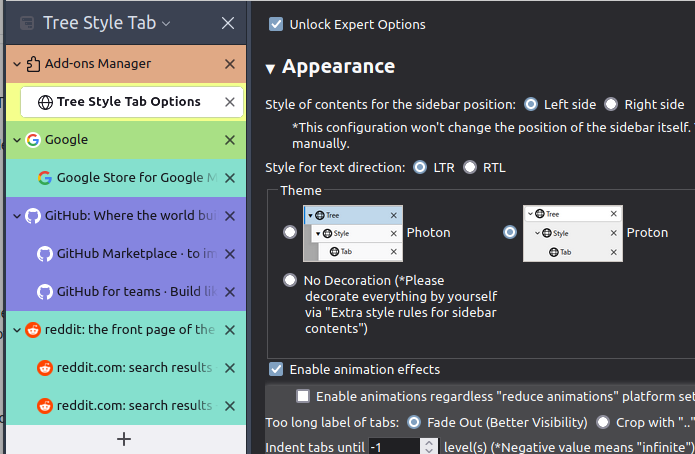
Task: Click the new tab plus button
Action: pyautogui.click(x=124, y=439)
